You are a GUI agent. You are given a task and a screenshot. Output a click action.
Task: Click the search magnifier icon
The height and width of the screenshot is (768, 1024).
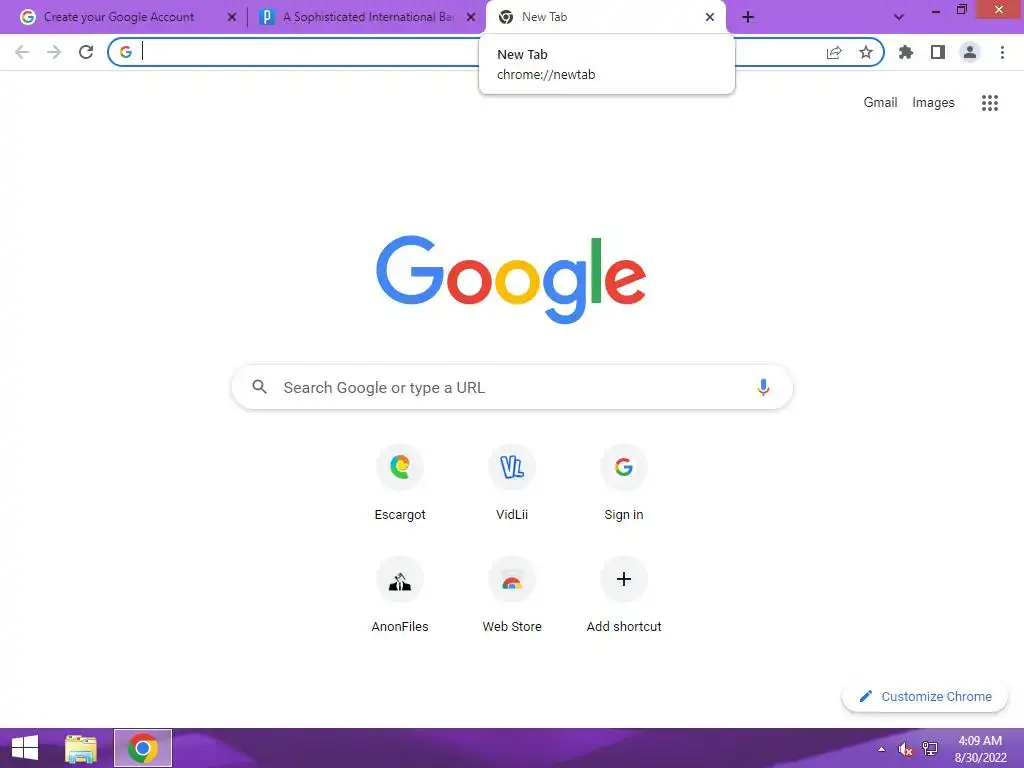point(259,387)
